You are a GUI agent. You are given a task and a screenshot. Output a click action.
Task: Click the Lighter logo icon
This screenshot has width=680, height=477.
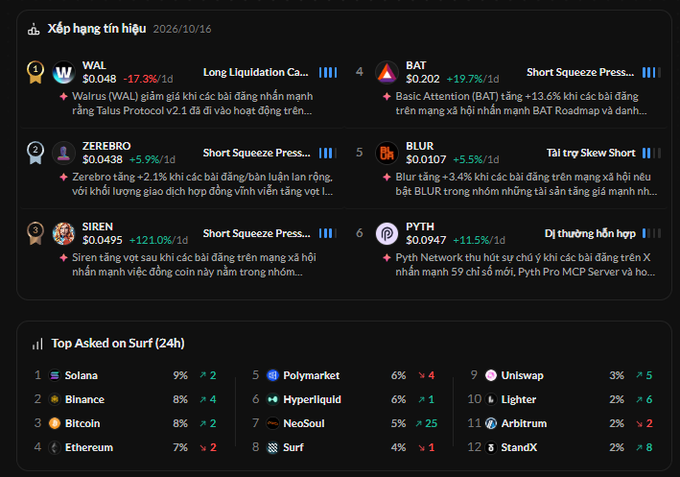click(491, 399)
